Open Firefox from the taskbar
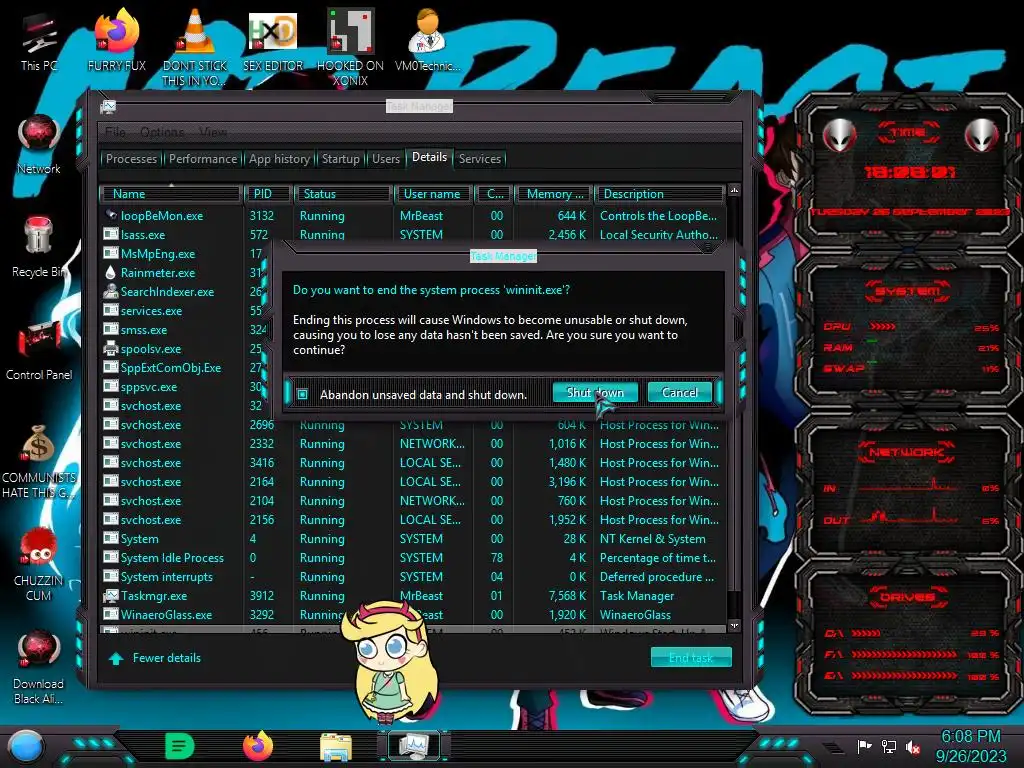Image resolution: width=1024 pixels, height=768 pixels. (x=258, y=746)
